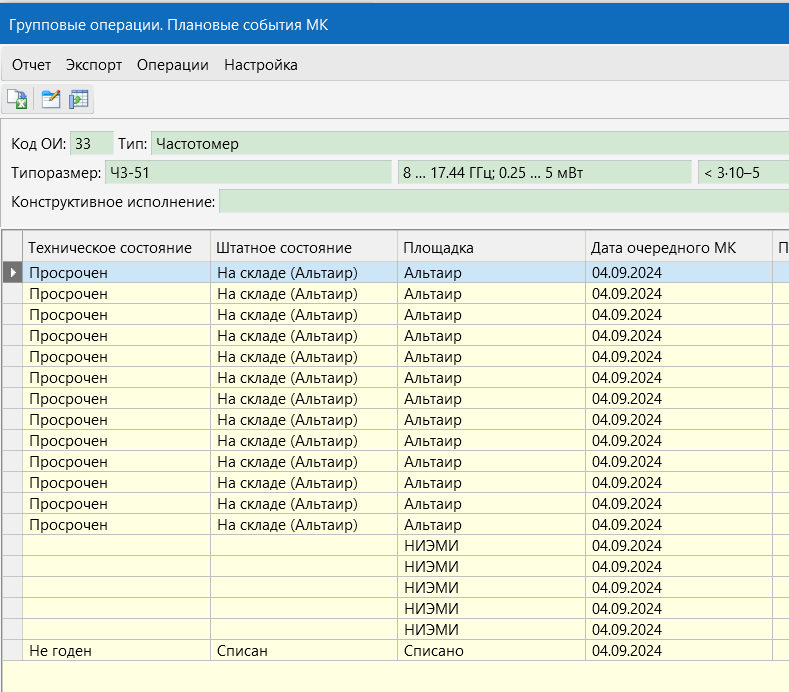Click the range field 8 ... 17.44 ГГц
The height and width of the screenshot is (692, 789).
click(544, 173)
